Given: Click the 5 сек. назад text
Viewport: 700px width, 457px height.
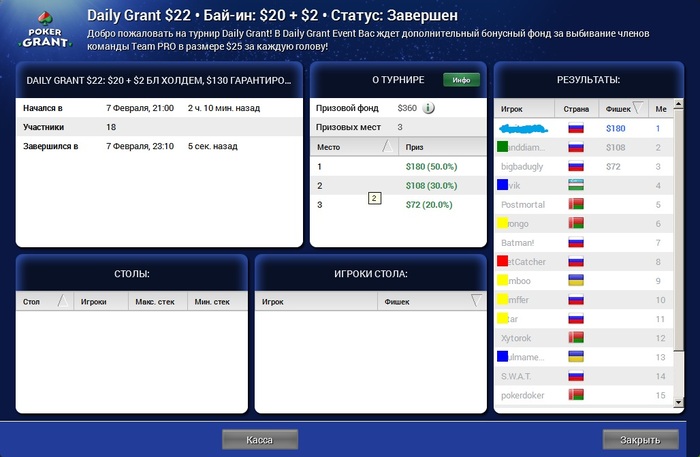Looking at the screenshot, I should coord(212,146).
